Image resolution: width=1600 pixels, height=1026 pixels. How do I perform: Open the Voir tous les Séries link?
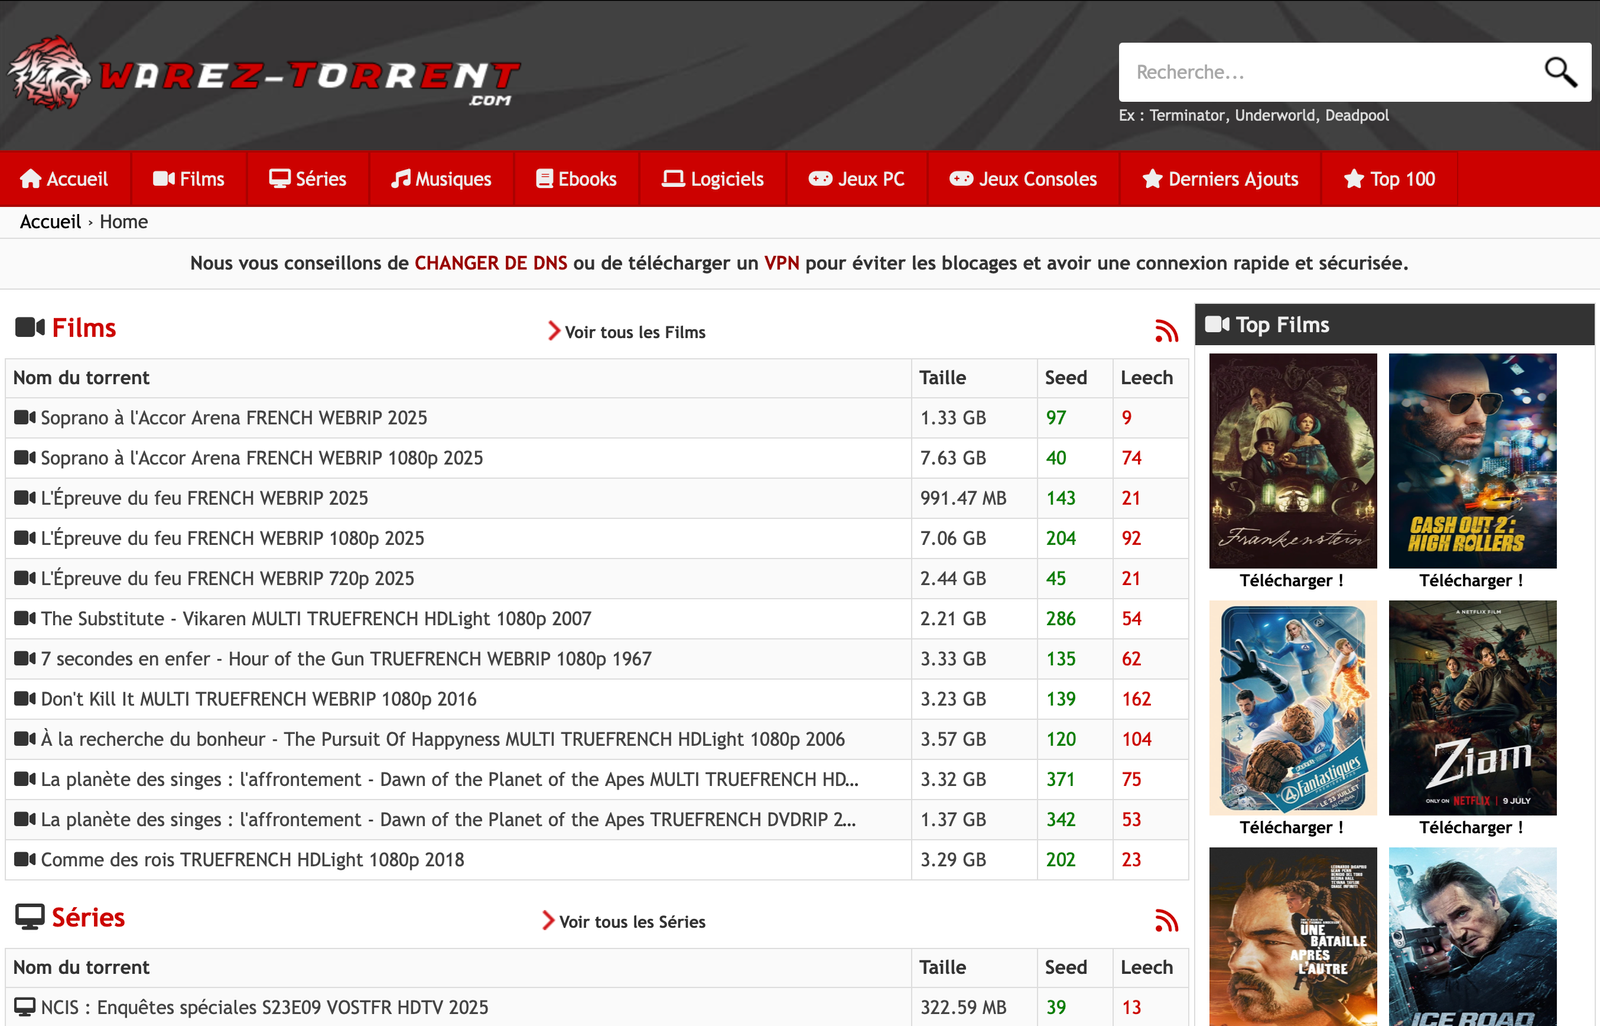point(631,922)
